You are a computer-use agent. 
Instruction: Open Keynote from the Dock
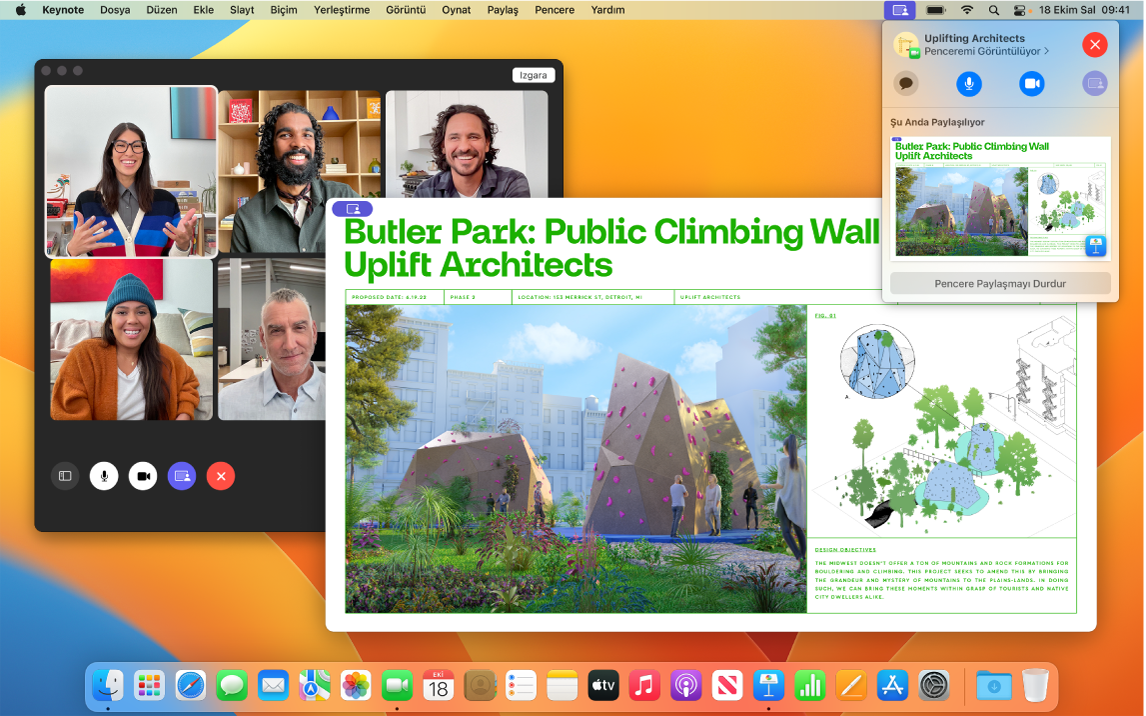(x=768, y=686)
